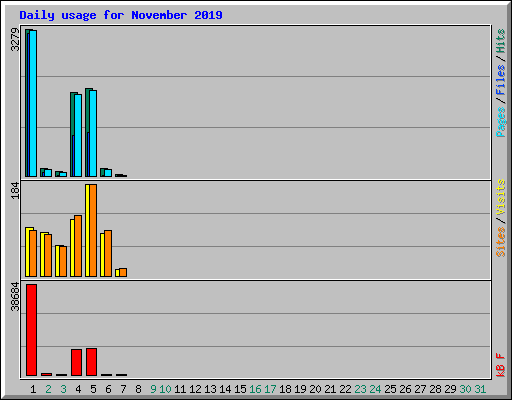512x400 pixels.
Task: Click day number 29 on the axis
Action: (450, 389)
